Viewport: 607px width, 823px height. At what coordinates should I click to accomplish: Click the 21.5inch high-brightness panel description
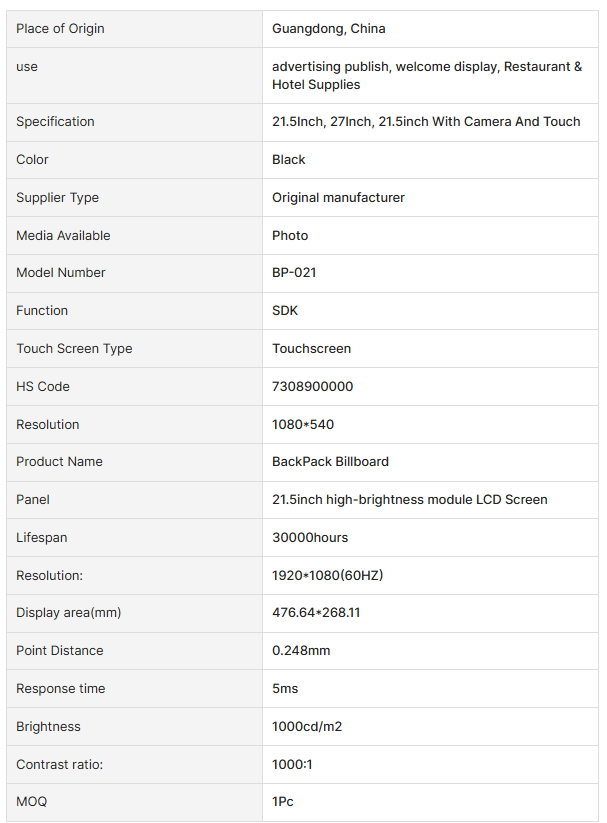pyautogui.click(x=410, y=500)
